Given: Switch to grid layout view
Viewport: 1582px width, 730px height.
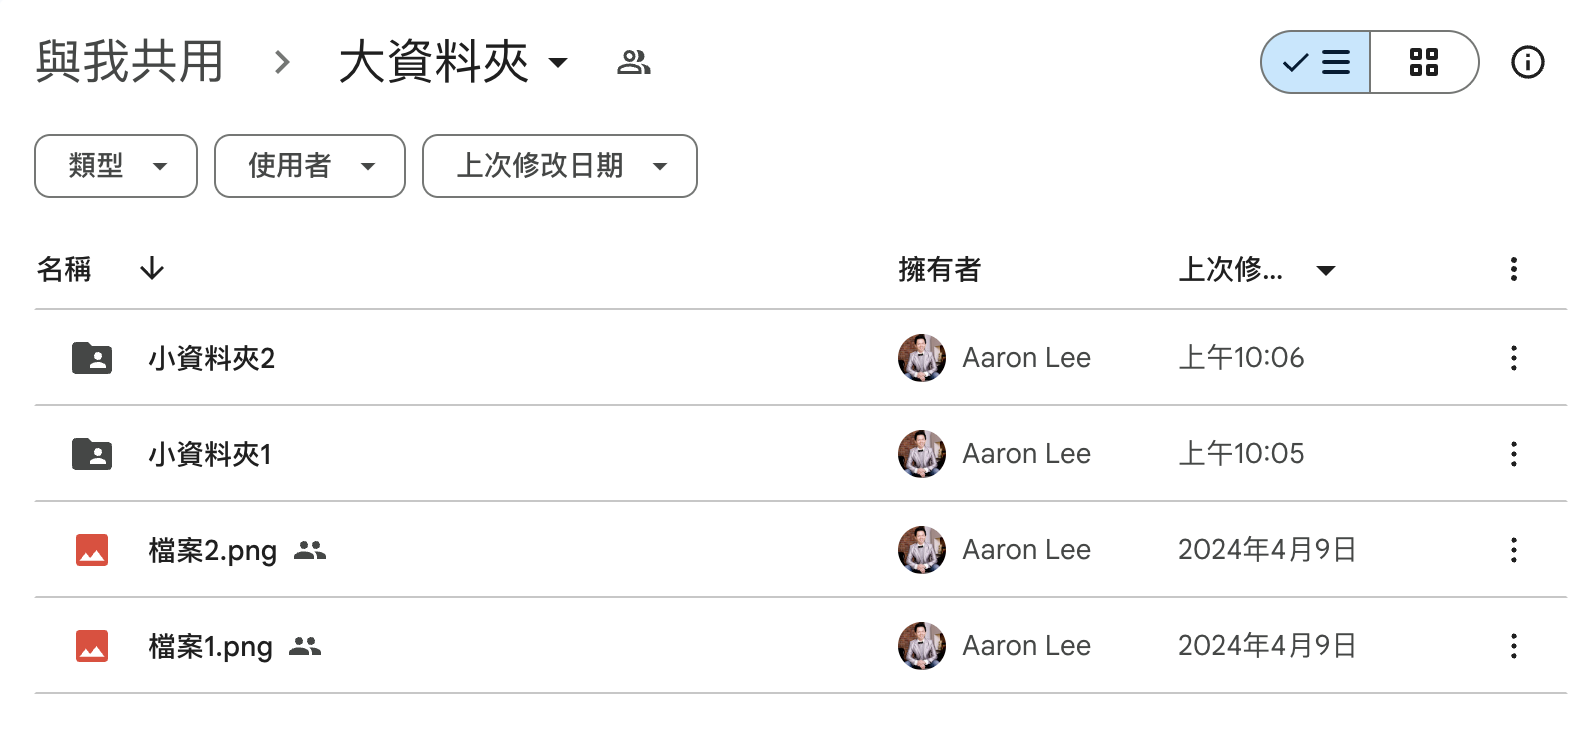Looking at the screenshot, I should 1423,62.
